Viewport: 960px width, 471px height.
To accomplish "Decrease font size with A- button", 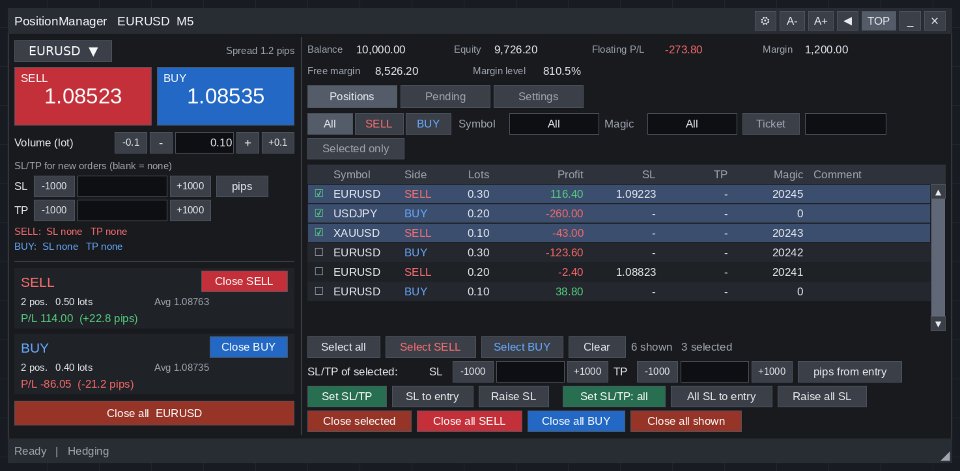I will tap(792, 21).
